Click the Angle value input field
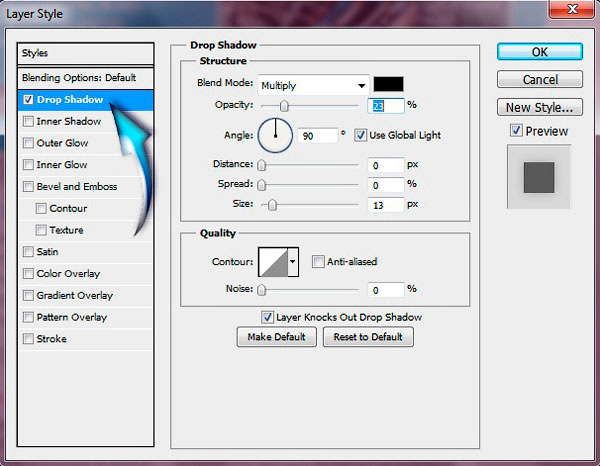 pyautogui.click(x=317, y=136)
